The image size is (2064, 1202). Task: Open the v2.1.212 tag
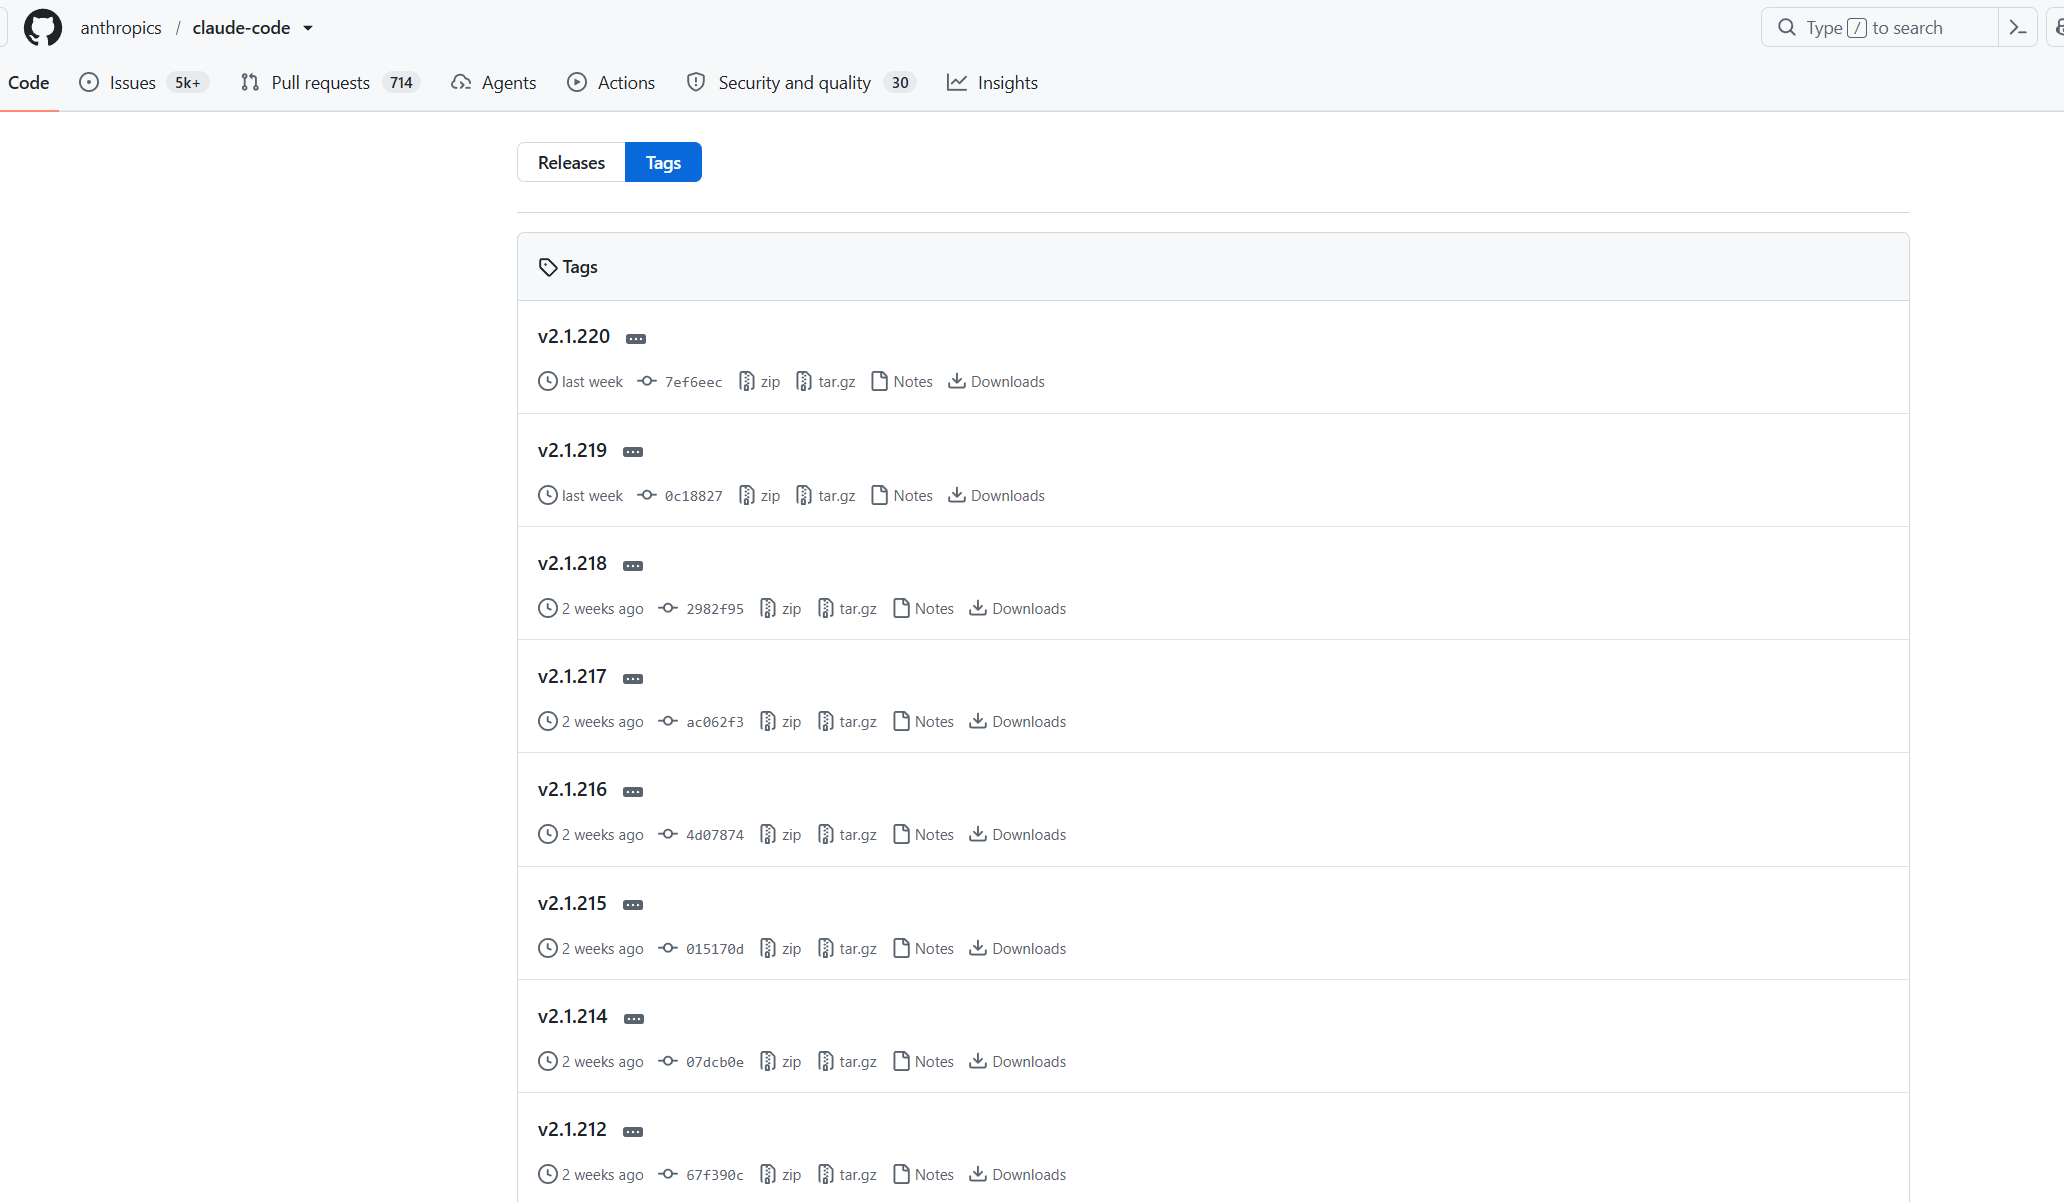point(572,1130)
